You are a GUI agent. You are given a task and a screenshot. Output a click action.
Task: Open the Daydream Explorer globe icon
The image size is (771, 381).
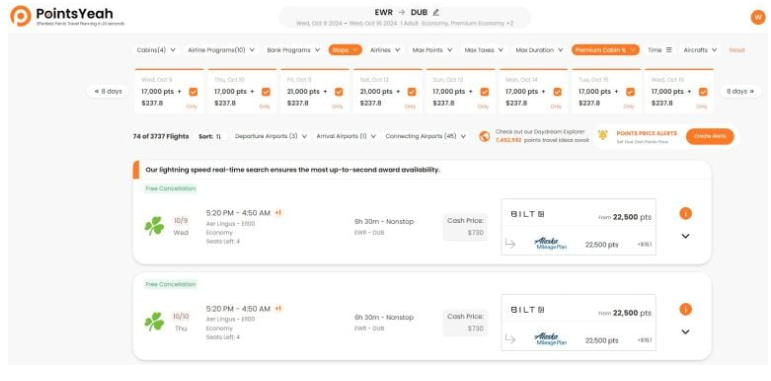(484, 136)
